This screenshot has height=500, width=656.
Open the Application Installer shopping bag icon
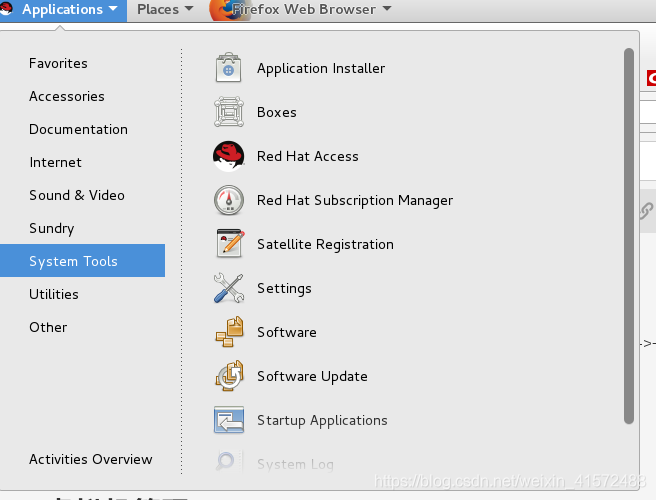228,67
